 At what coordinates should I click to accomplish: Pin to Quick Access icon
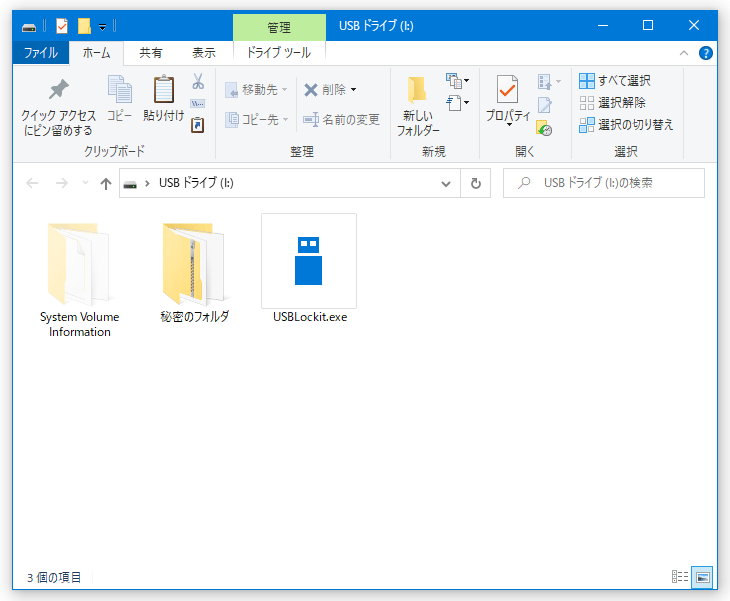pyautogui.click(x=58, y=89)
